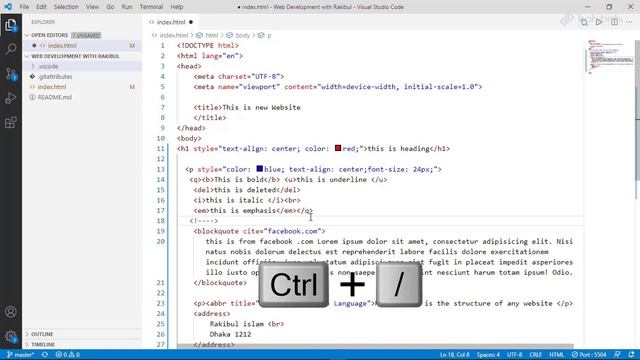Click line number 18 in the gutter
The height and width of the screenshot is (360, 640).
[160, 221]
